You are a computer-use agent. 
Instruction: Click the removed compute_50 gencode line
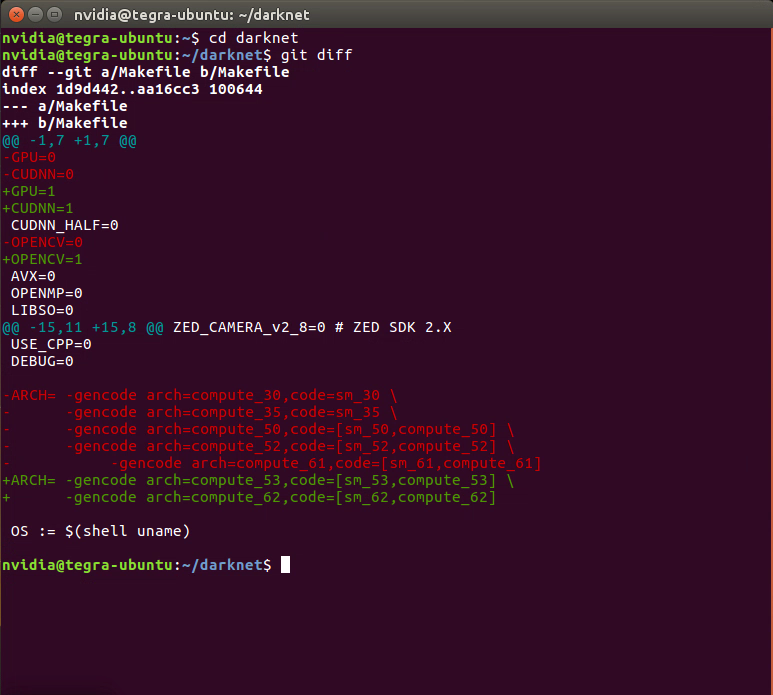click(258, 429)
